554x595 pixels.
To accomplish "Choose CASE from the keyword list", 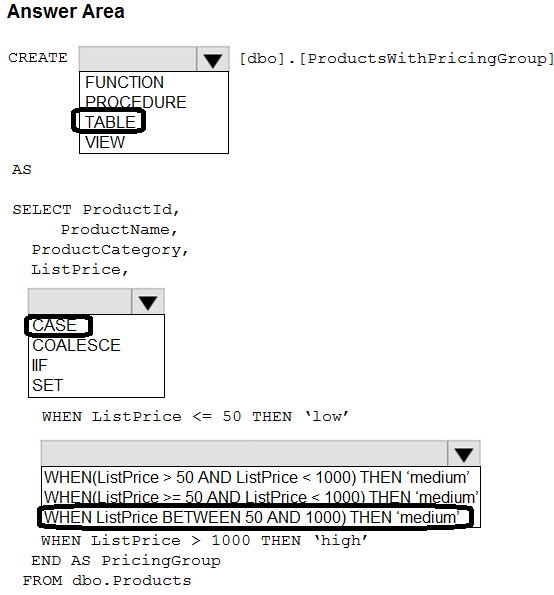I will click(54, 325).
